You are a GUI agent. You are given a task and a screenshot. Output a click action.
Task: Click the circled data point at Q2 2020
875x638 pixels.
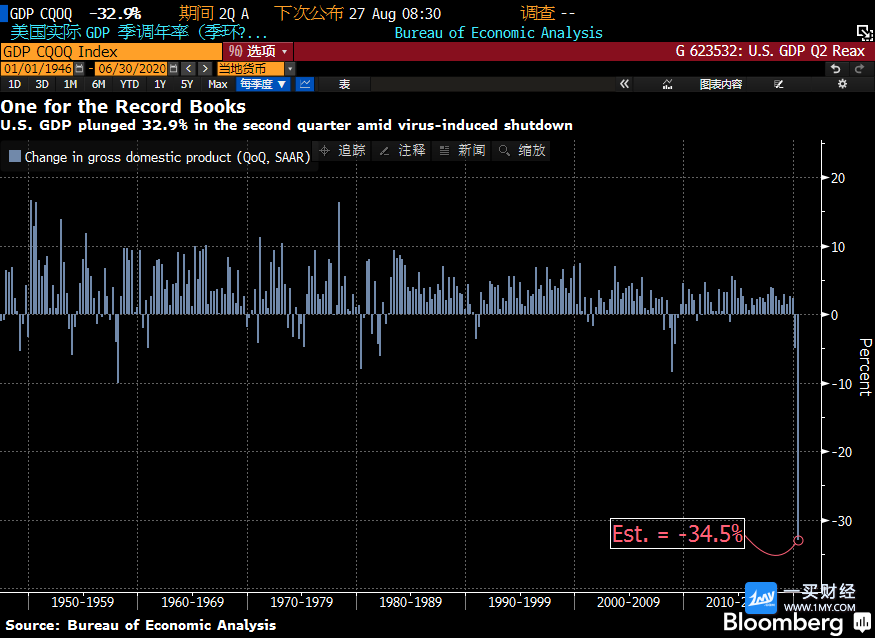[x=799, y=540]
